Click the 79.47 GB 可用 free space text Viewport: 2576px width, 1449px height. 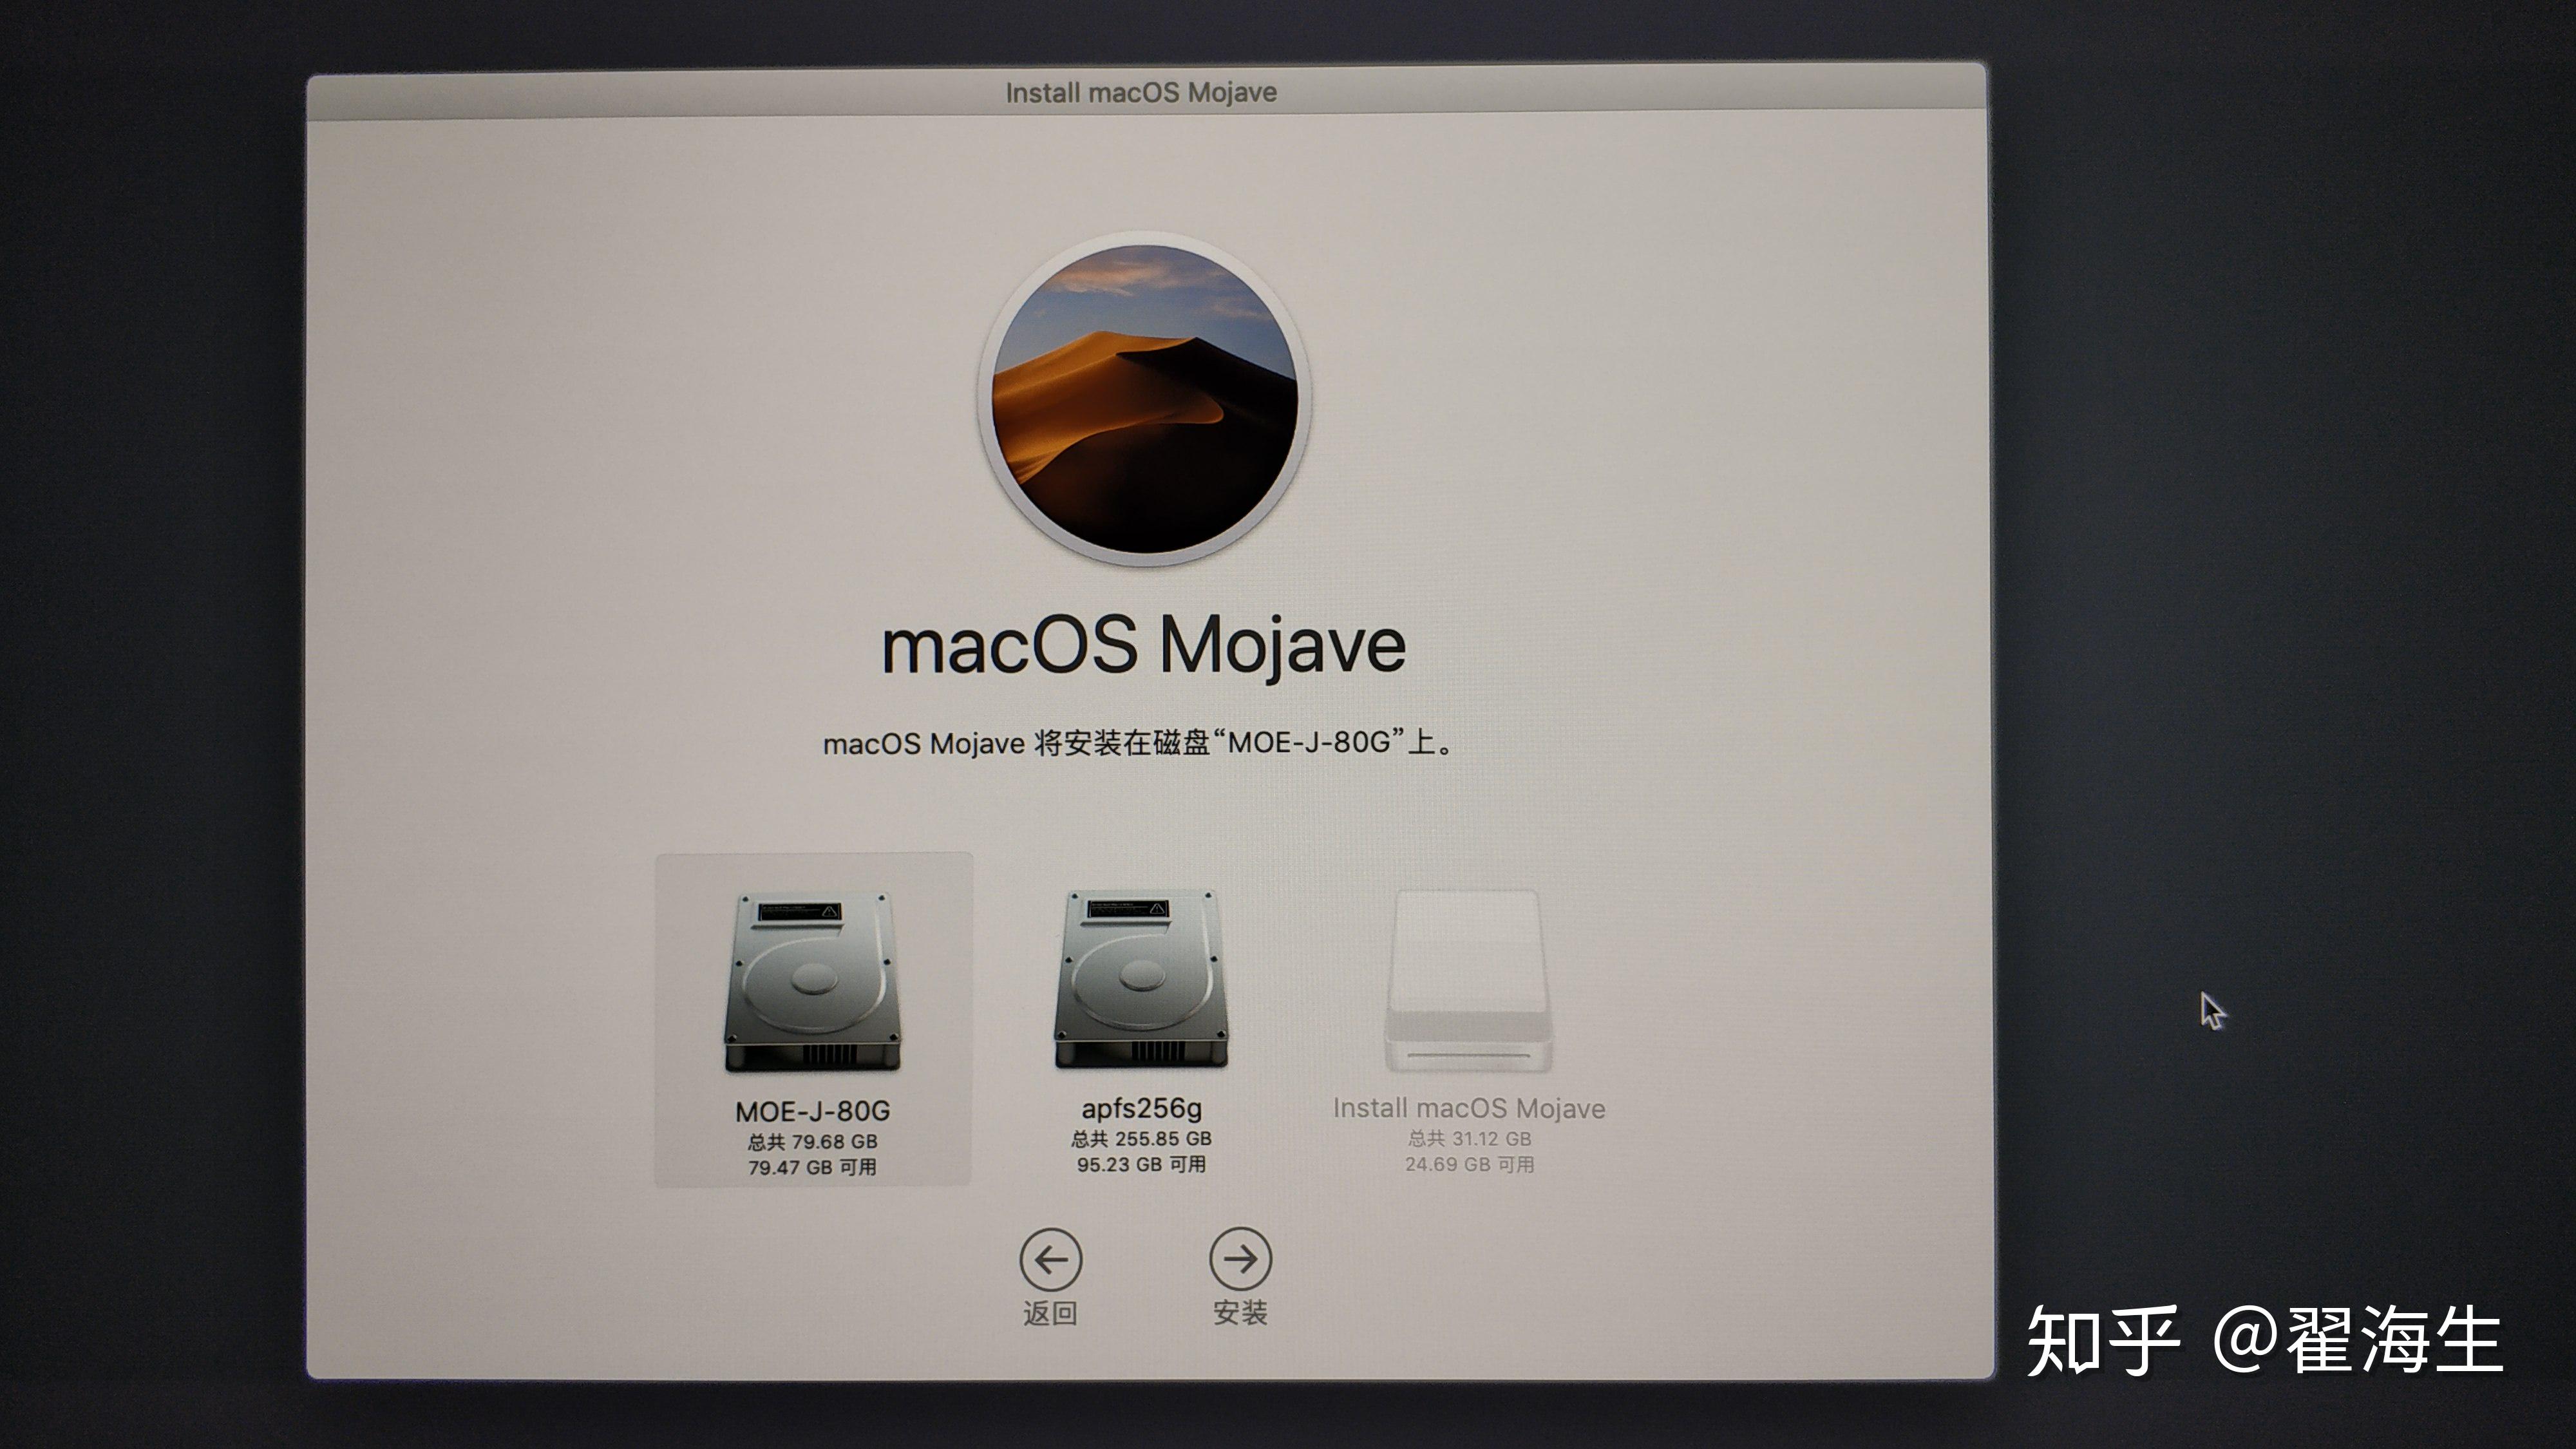812,1167
